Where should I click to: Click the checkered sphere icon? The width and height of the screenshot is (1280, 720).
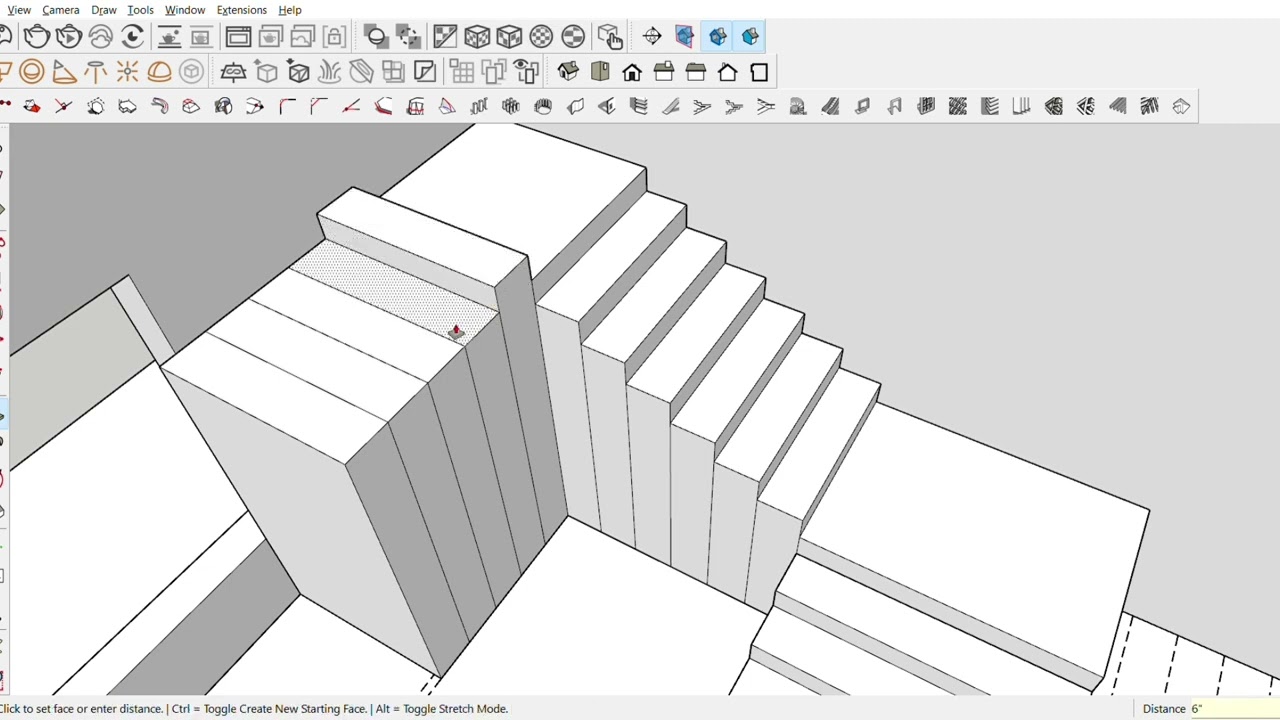541,37
